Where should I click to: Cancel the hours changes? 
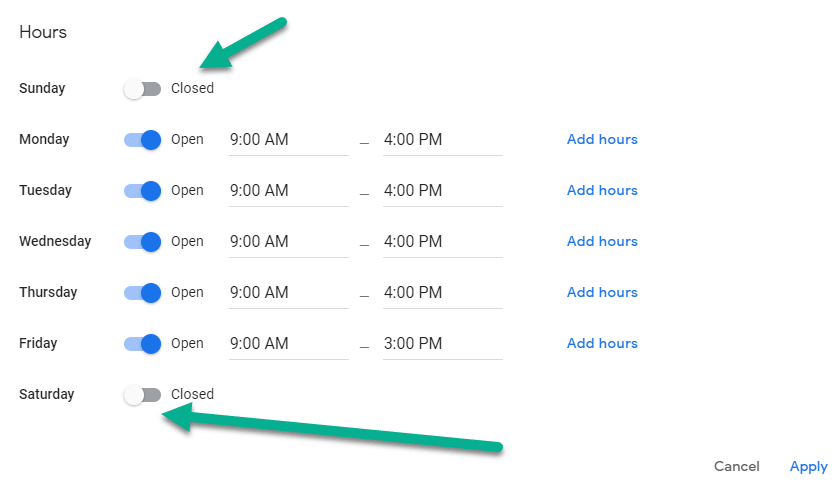coord(737,467)
